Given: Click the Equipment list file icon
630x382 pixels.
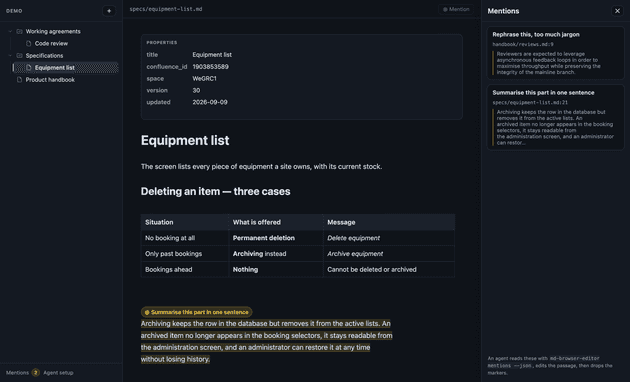Looking at the screenshot, I should [29, 67].
